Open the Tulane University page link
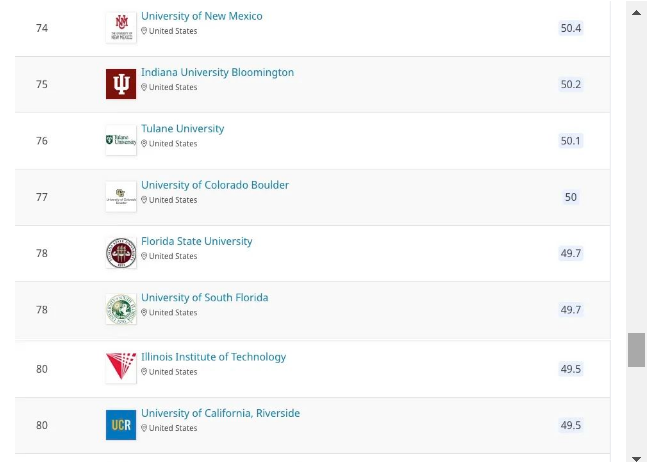The width and height of the screenshot is (648, 462). 183,129
